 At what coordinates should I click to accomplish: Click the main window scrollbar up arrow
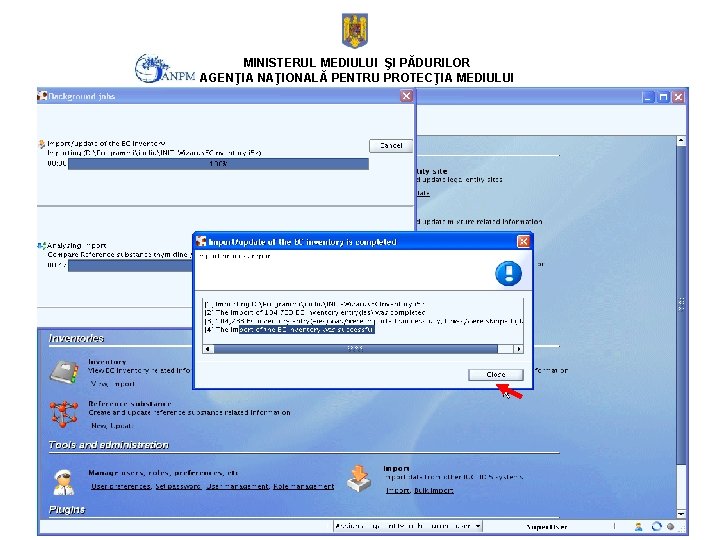coord(681,141)
